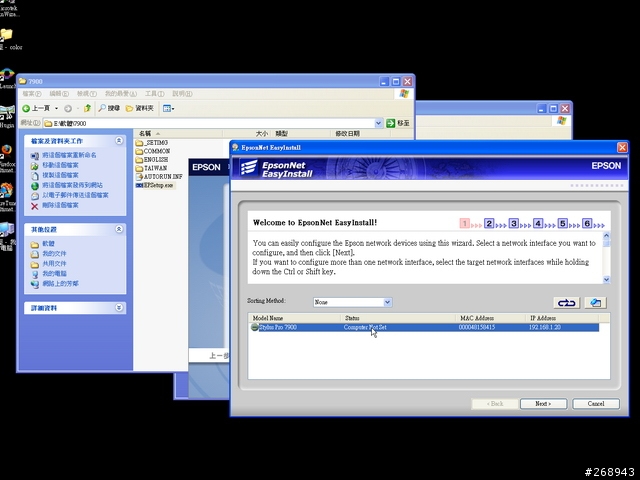Click the Up folder icon in Explorer toolbar
640x480 pixels.
coord(87,108)
